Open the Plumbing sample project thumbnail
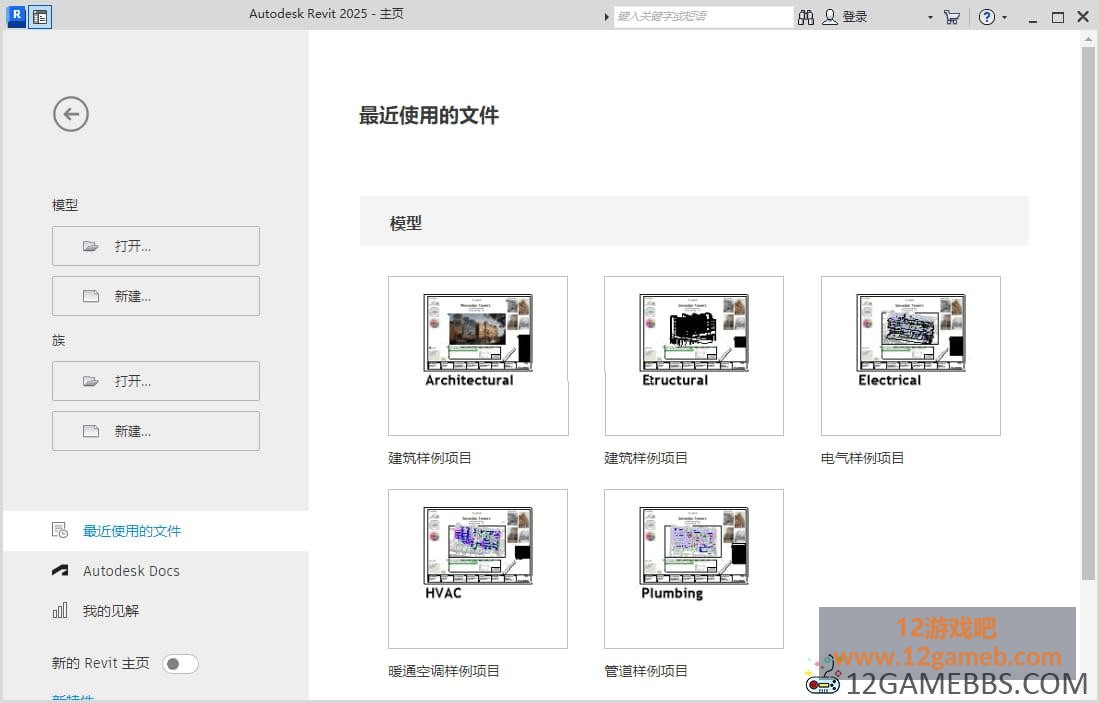The image size is (1099, 703). click(x=694, y=568)
